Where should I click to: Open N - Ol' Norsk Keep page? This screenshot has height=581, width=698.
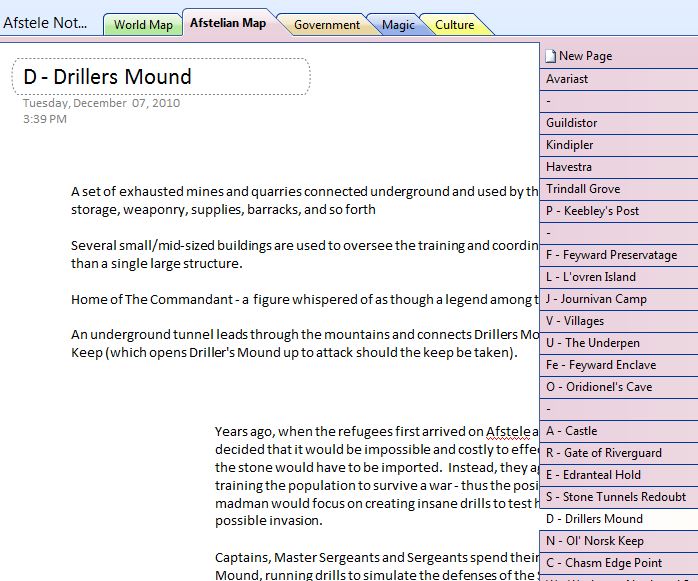click(x=619, y=541)
